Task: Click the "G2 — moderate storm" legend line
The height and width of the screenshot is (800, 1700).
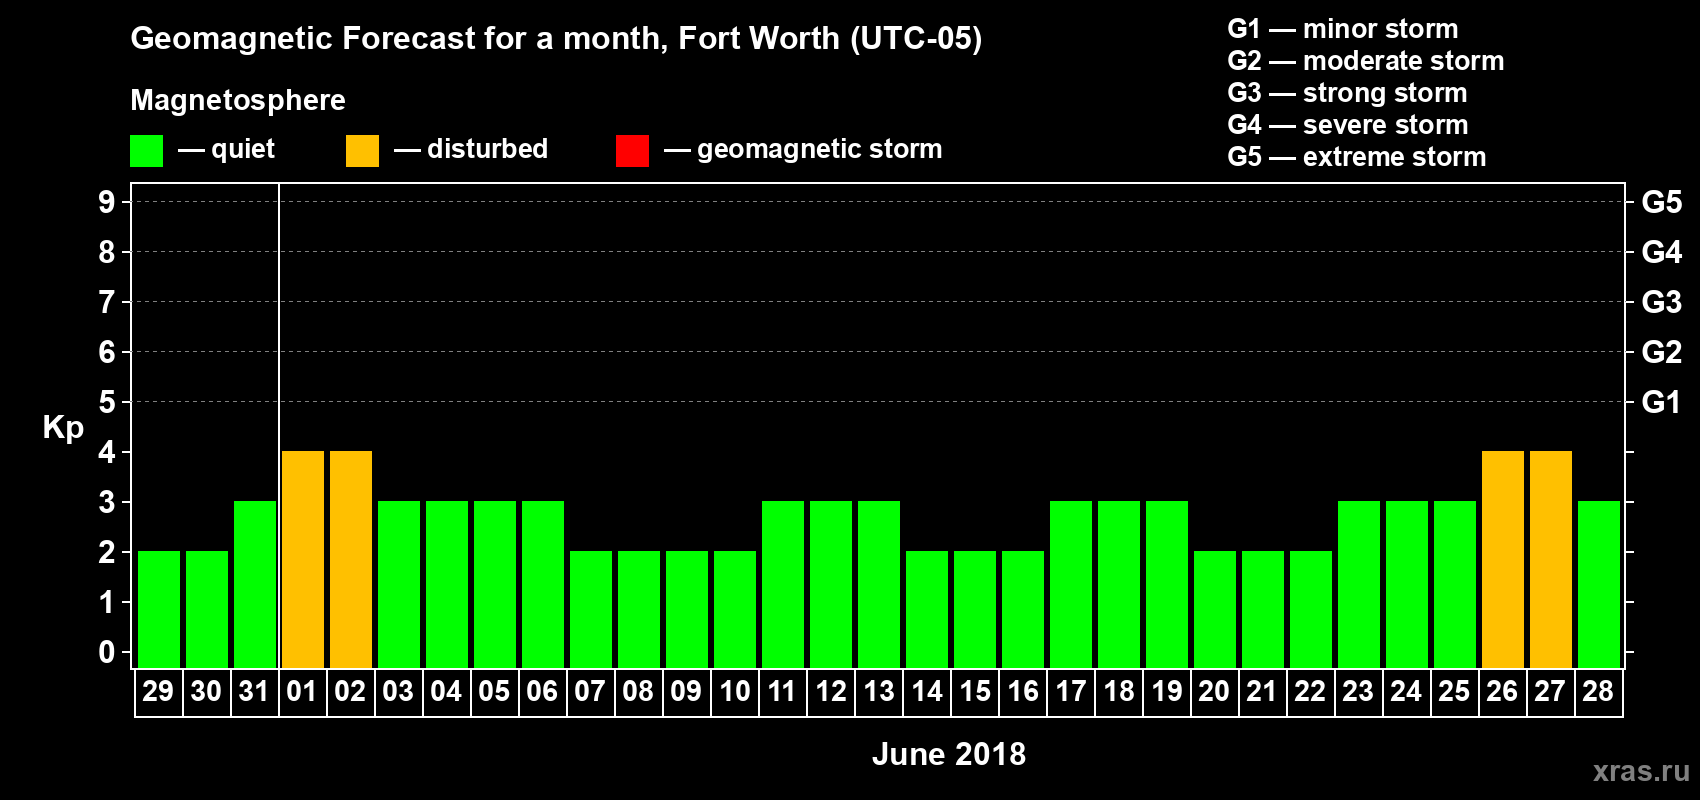Action: tap(1366, 61)
